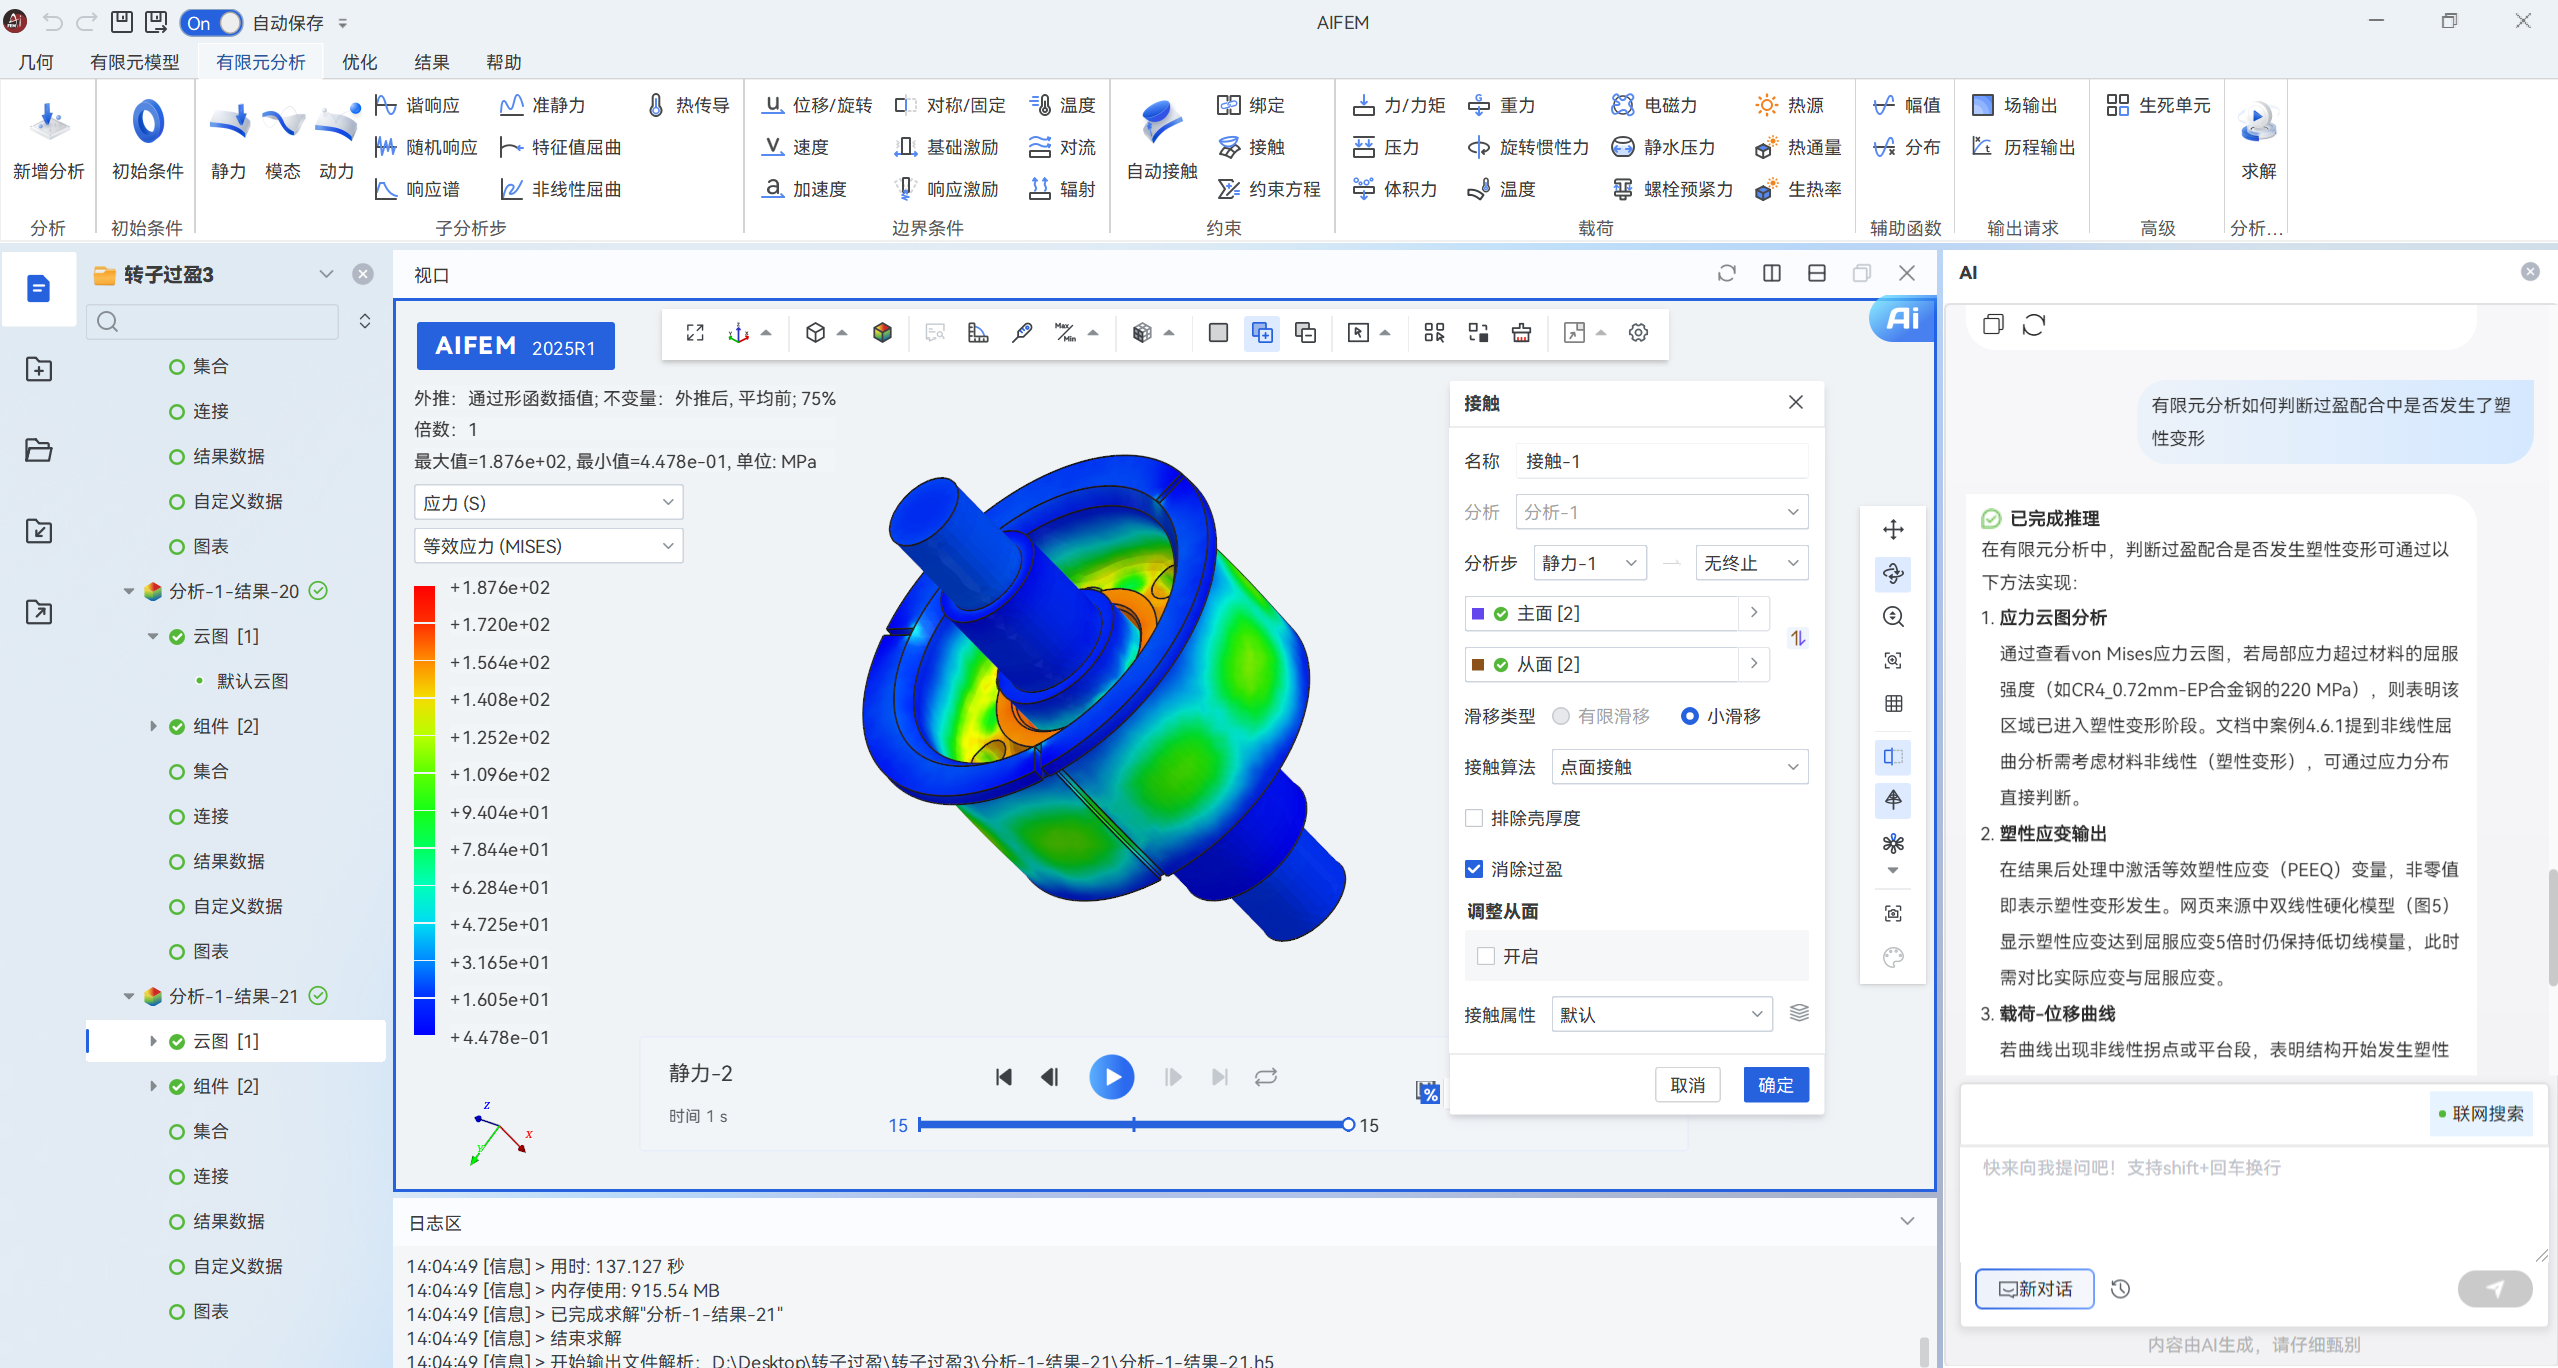The image size is (2558, 1368).
Task: Expand the 组件 [2] under 结果-21
Action: click(153, 1086)
